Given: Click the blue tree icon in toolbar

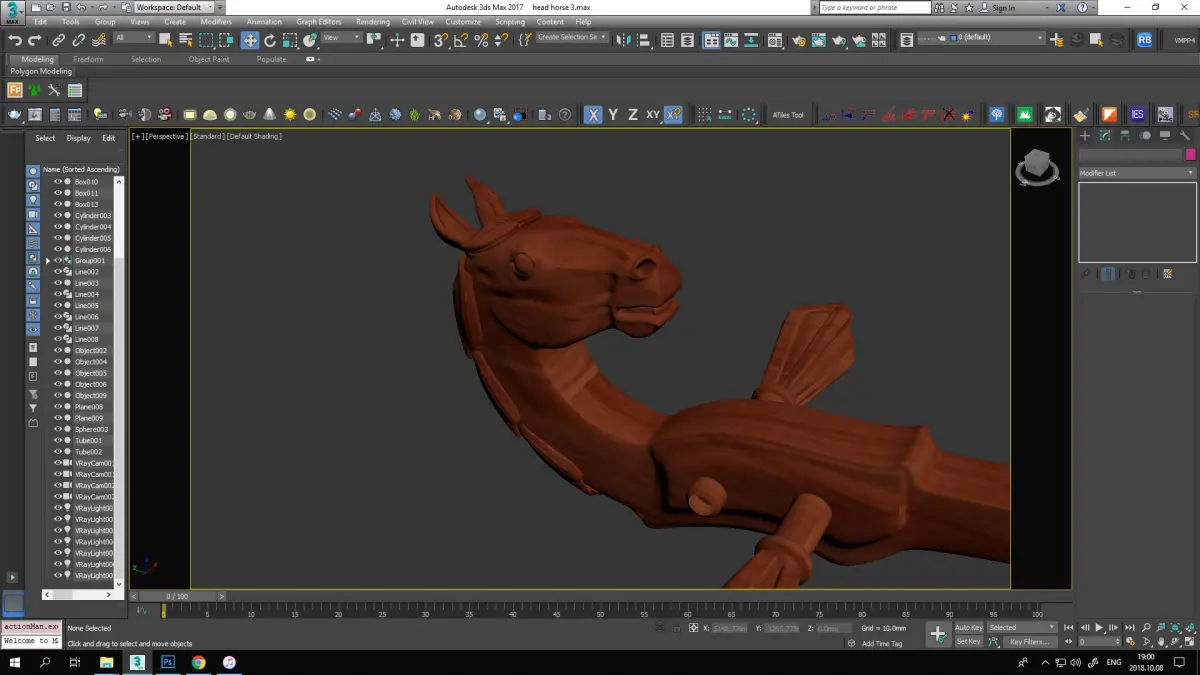Looking at the screenshot, I should [997, 115].
